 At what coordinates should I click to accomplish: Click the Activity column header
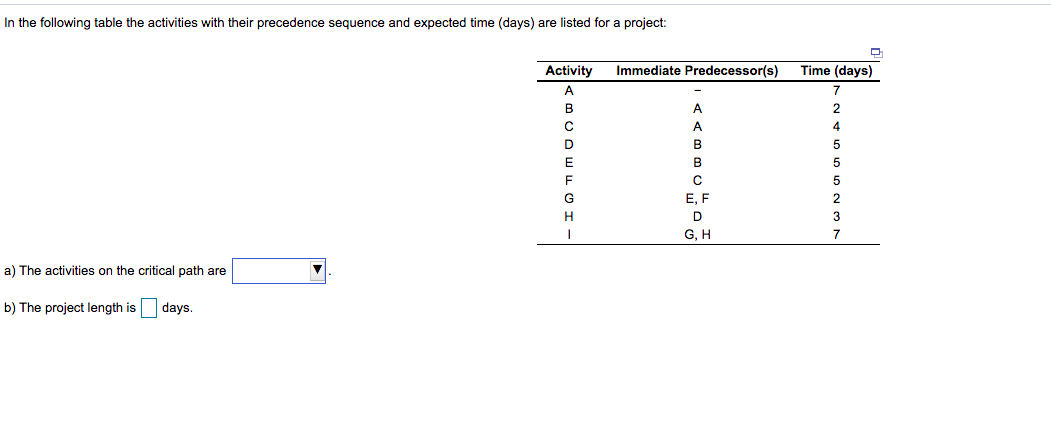569,70
